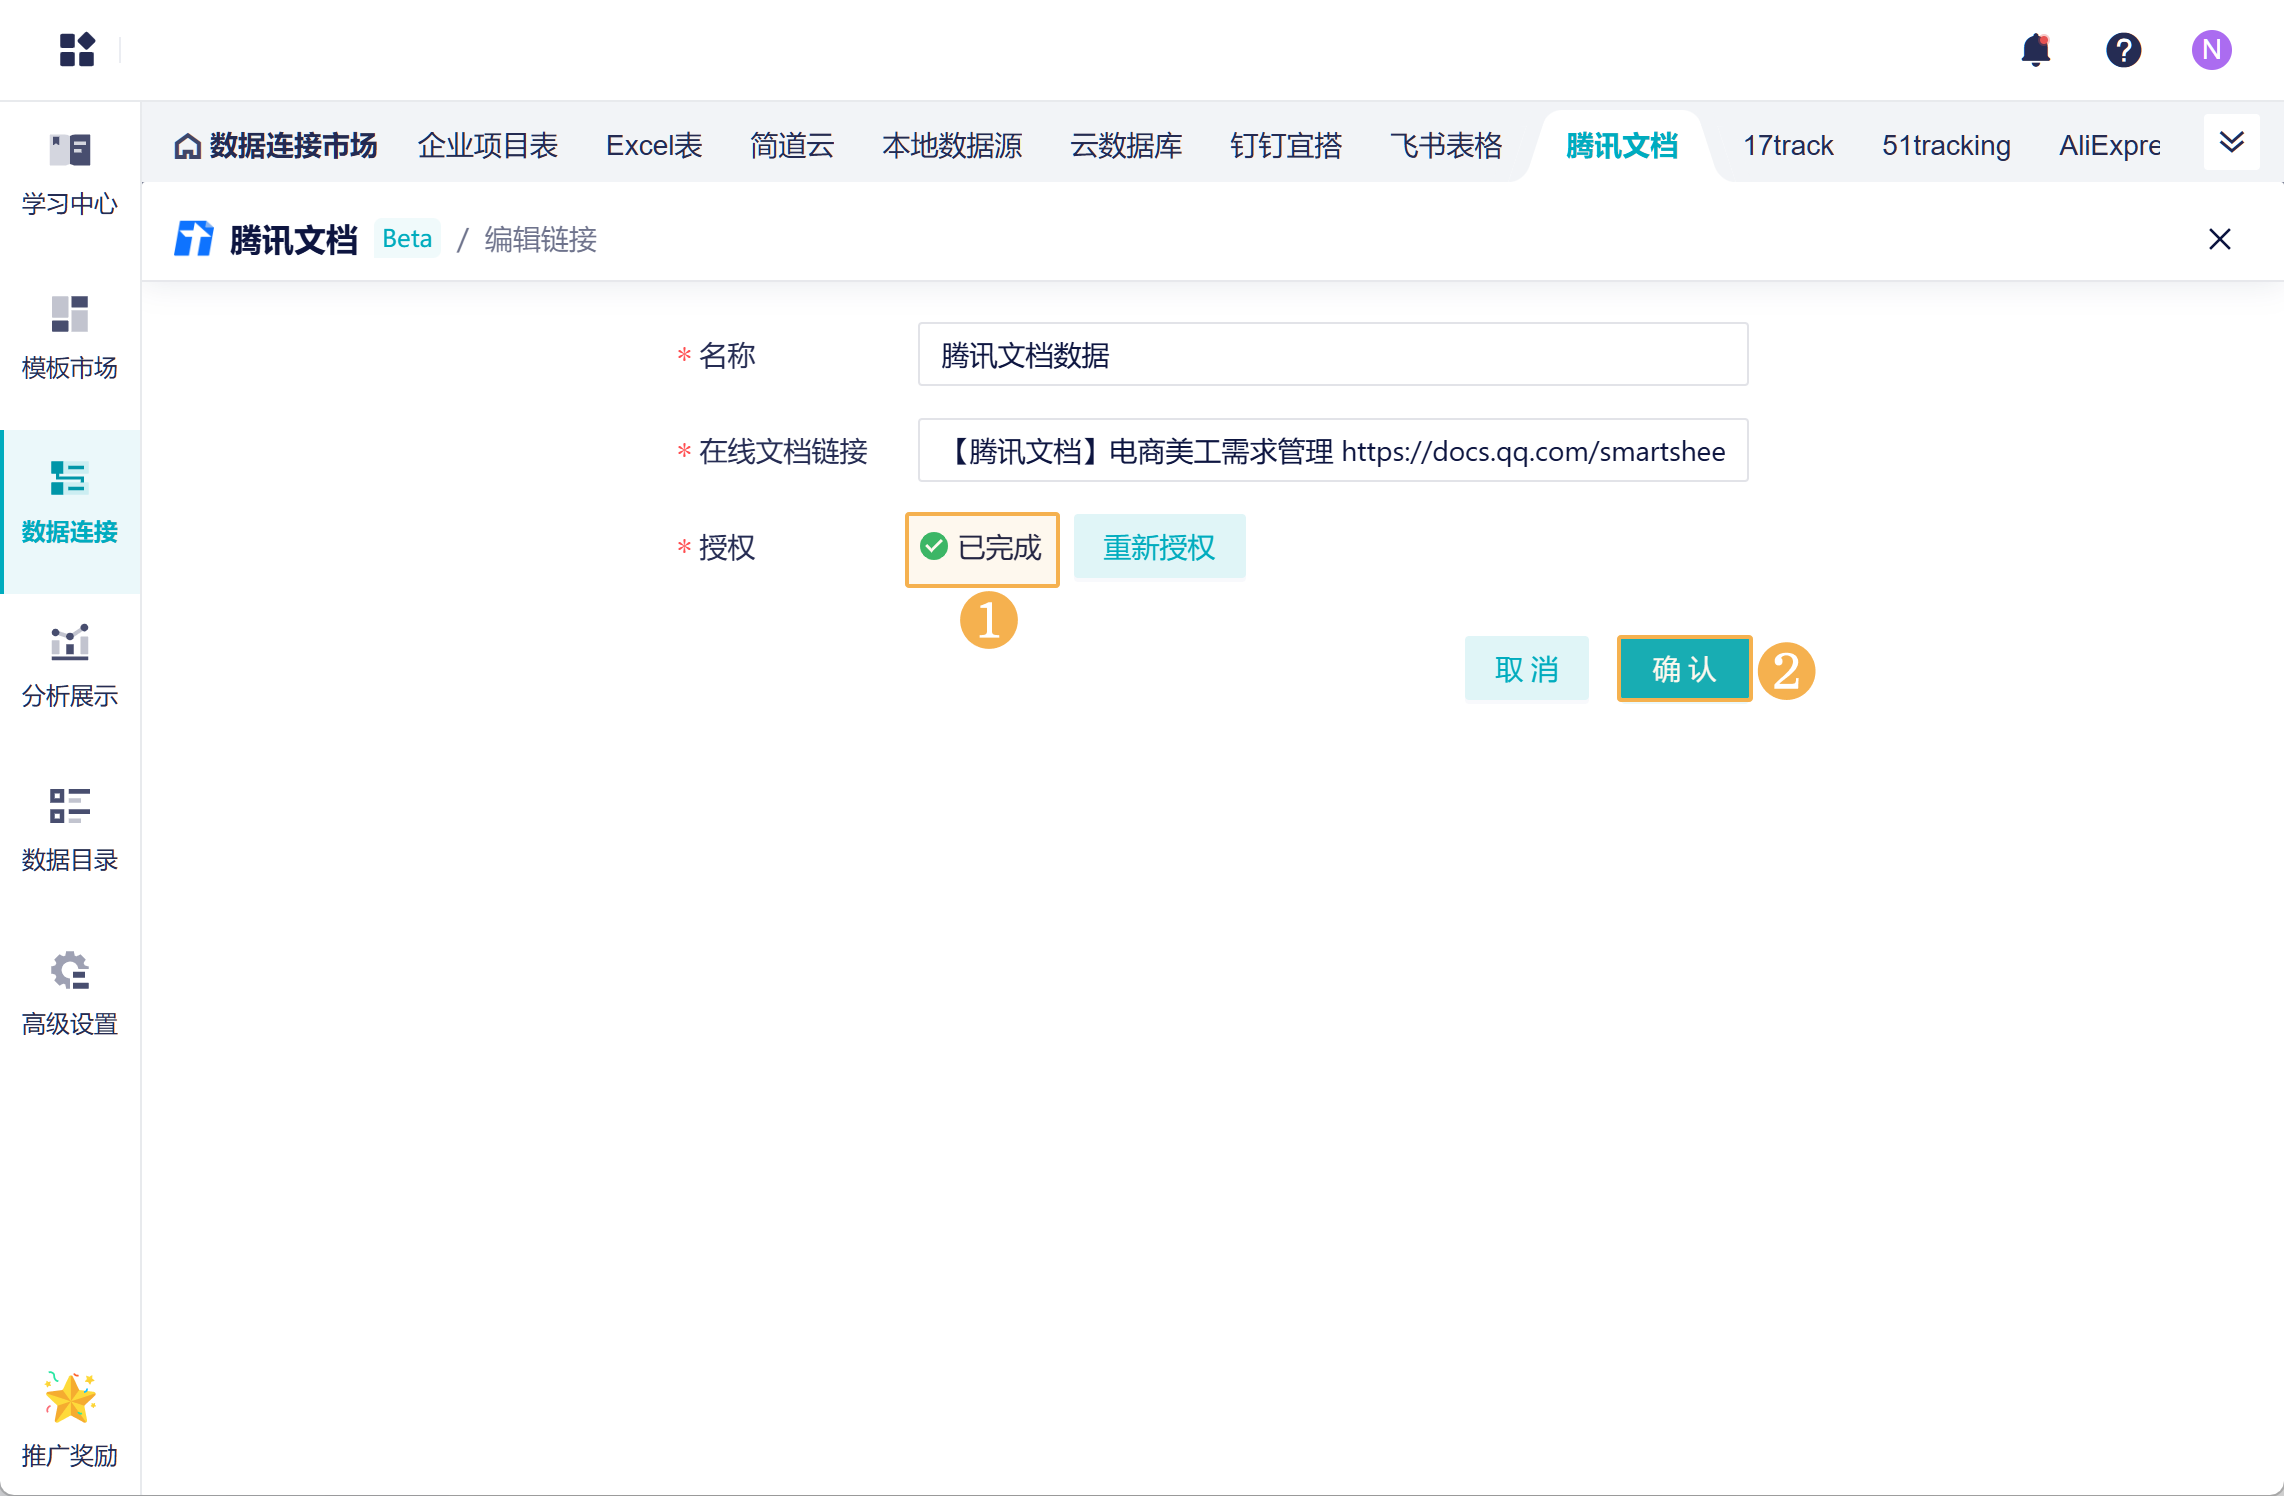Click the user avatar N
This screenshot has width=2284, height=1496.
(x=2211, y=49)
